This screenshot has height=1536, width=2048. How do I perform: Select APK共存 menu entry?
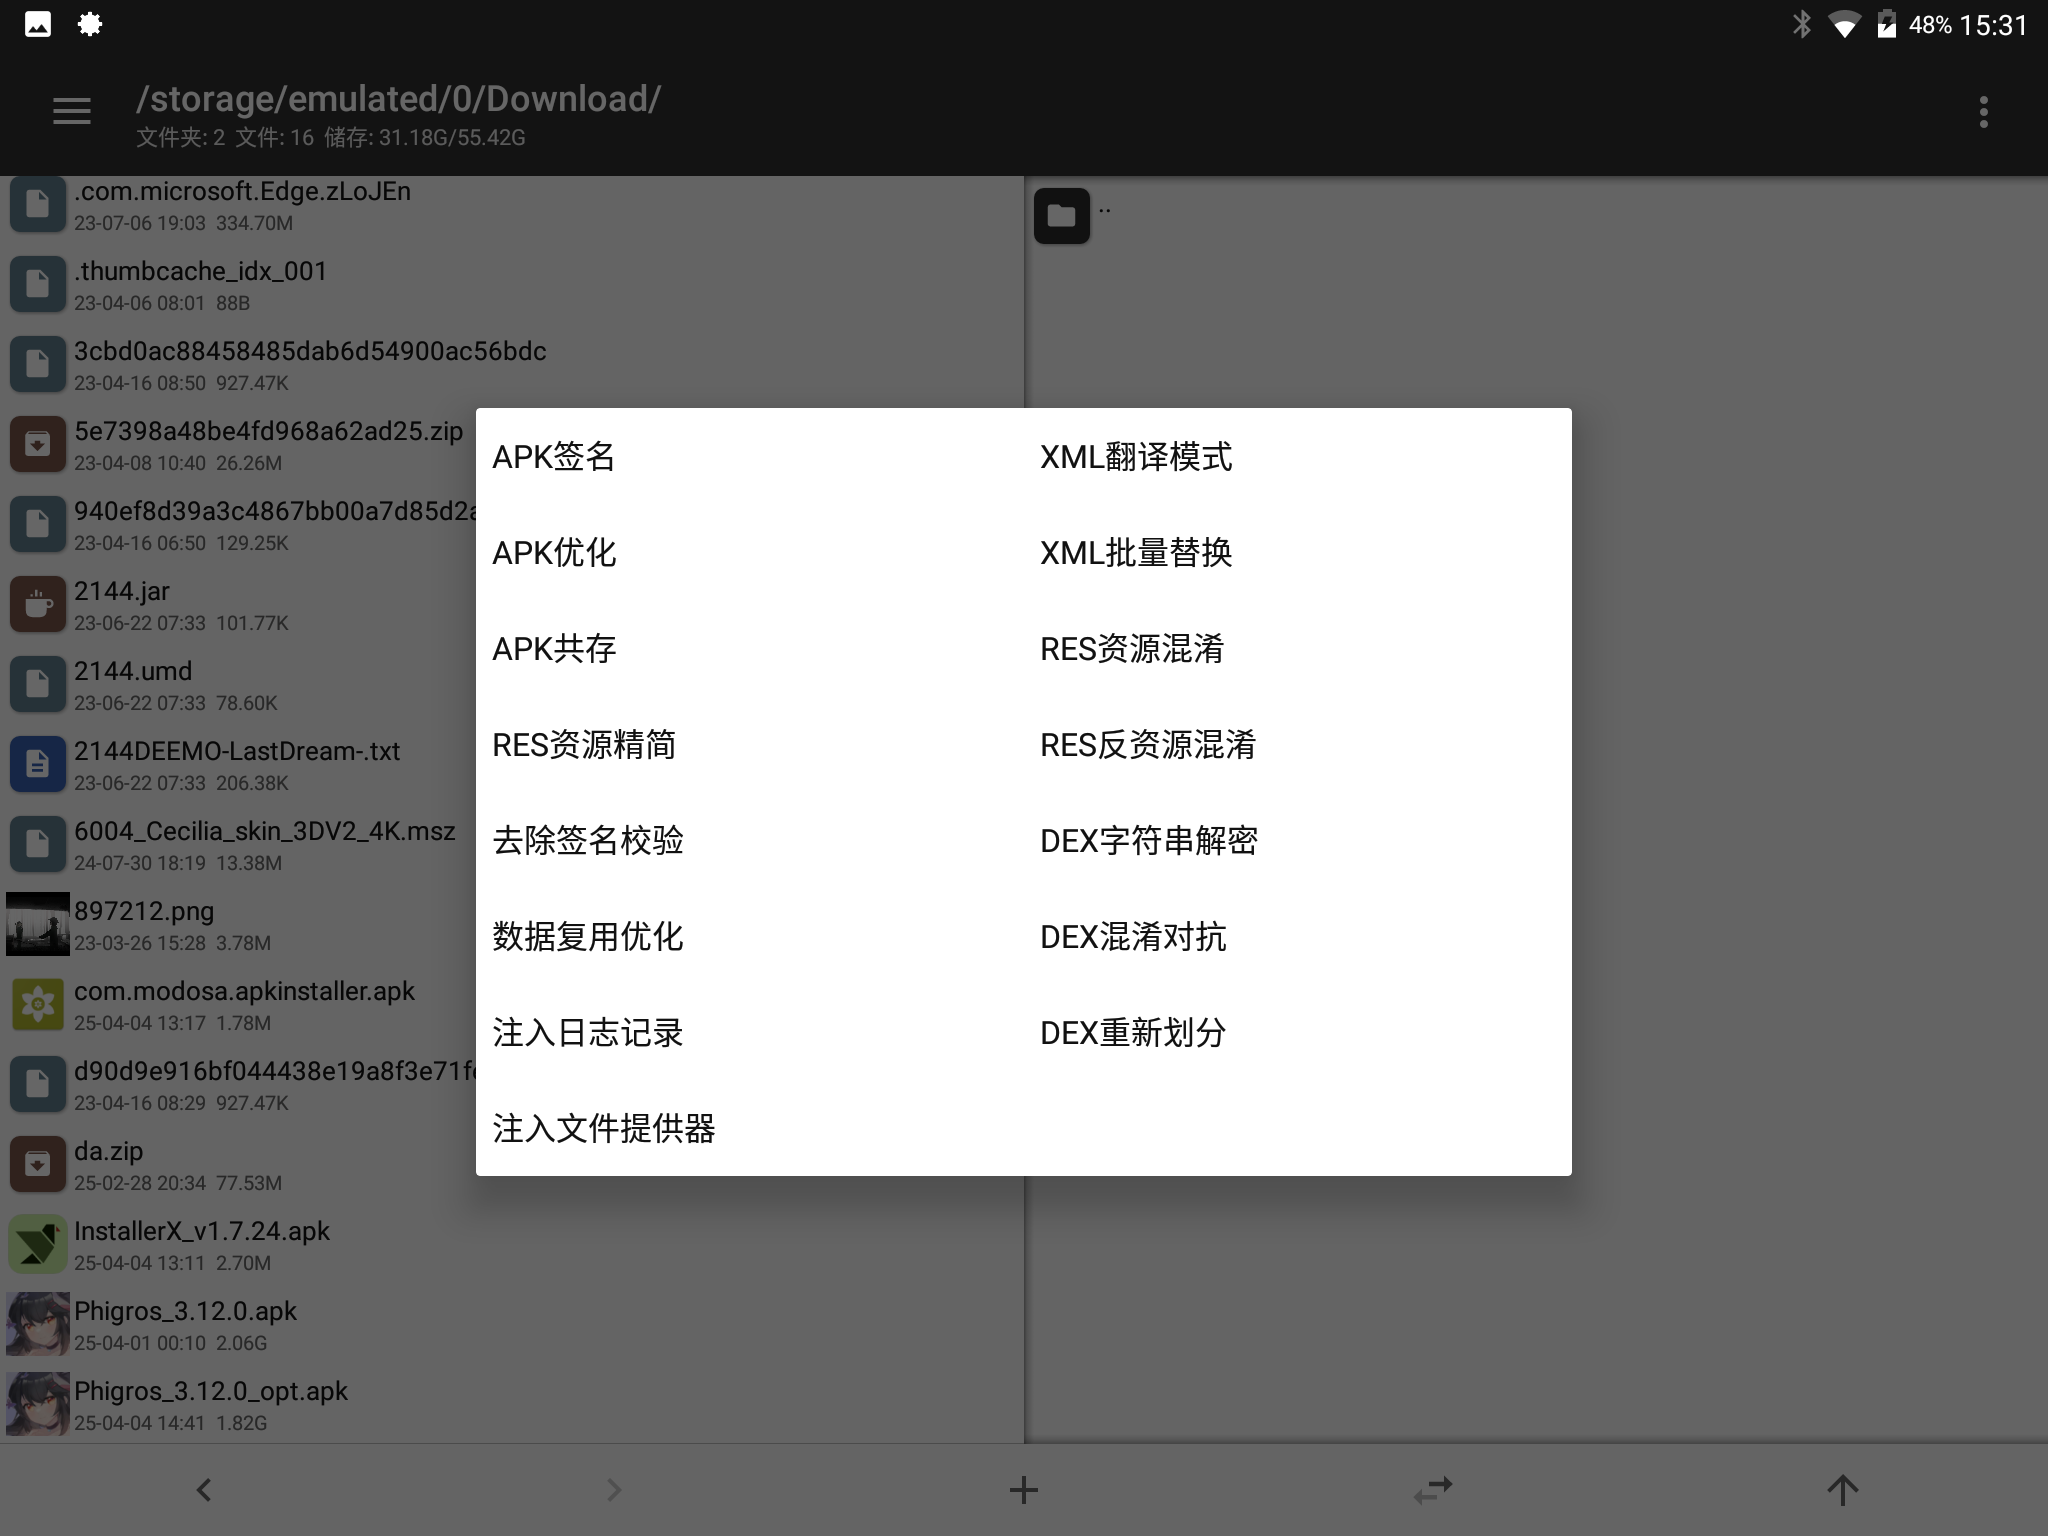pos(554,649)
